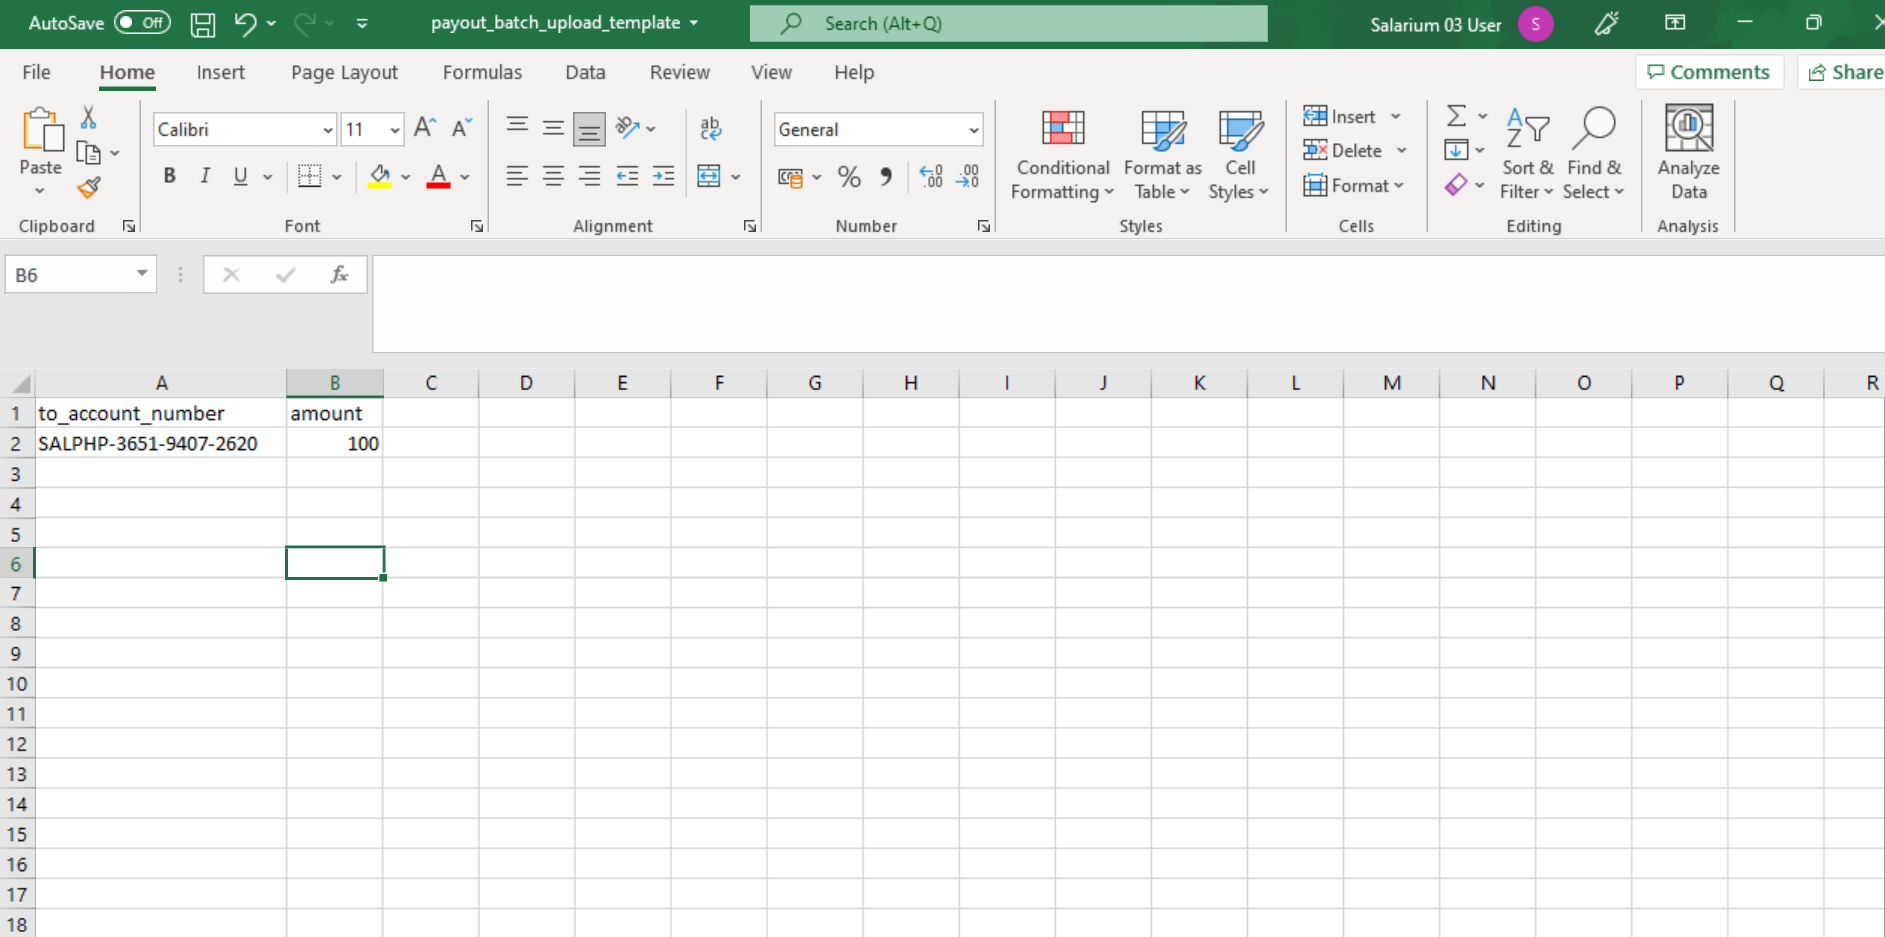This screenshot has height=937, width=1885.
Task: Click Increase Decimal icon
Action: [931, 177]
